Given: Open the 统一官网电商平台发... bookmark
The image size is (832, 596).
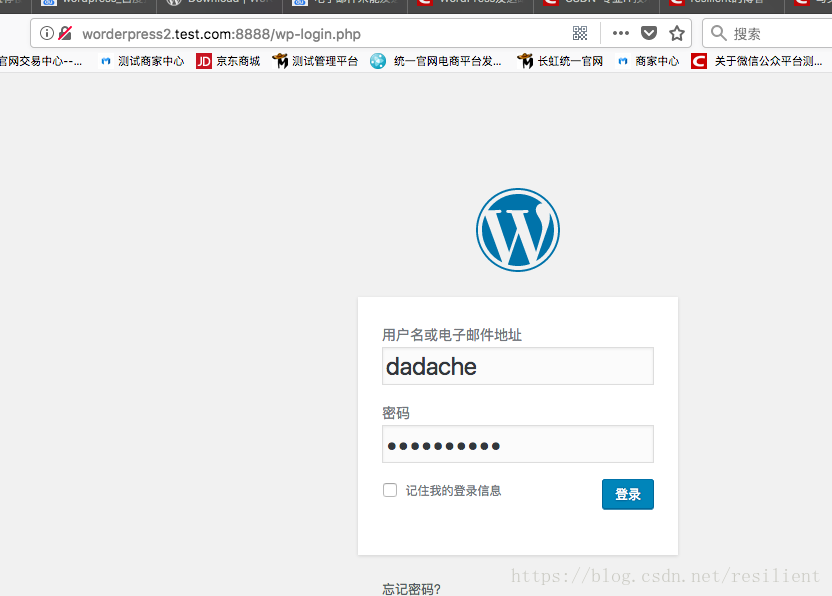Looking at the screenshot, I should tap(436, 62).
